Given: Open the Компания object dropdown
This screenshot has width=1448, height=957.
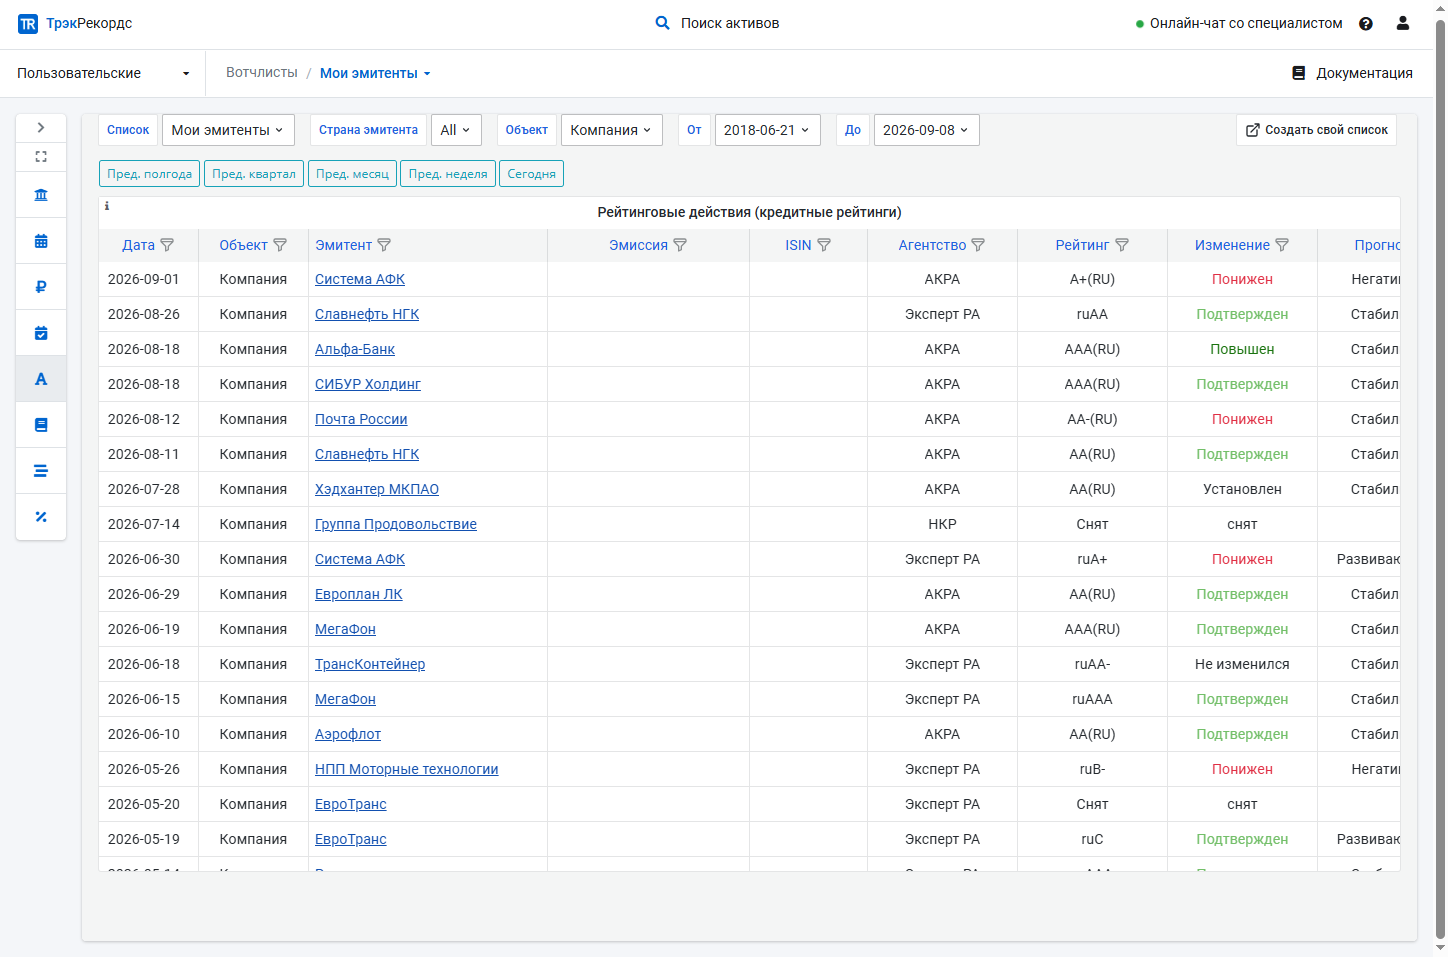Looking at the screenshot, I should tap(612, 130).
